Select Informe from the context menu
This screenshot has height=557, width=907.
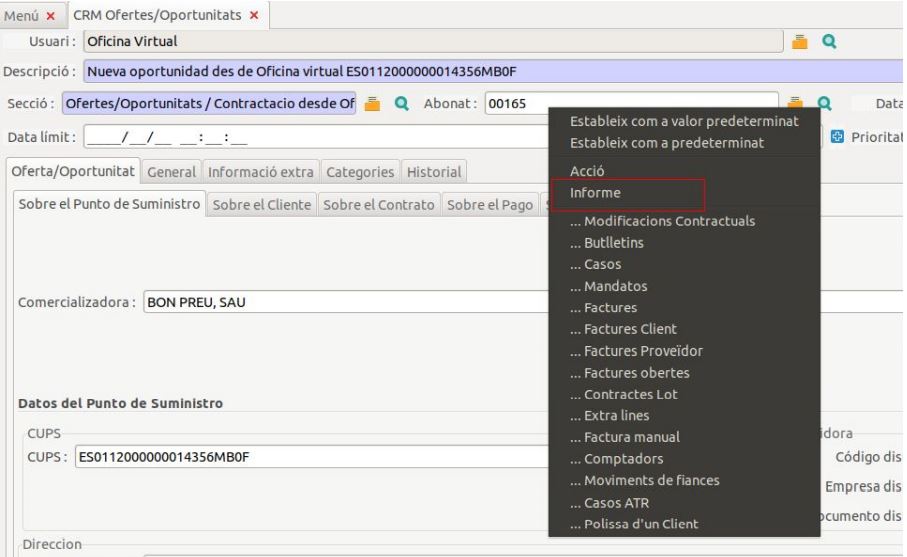pos(595,193)
